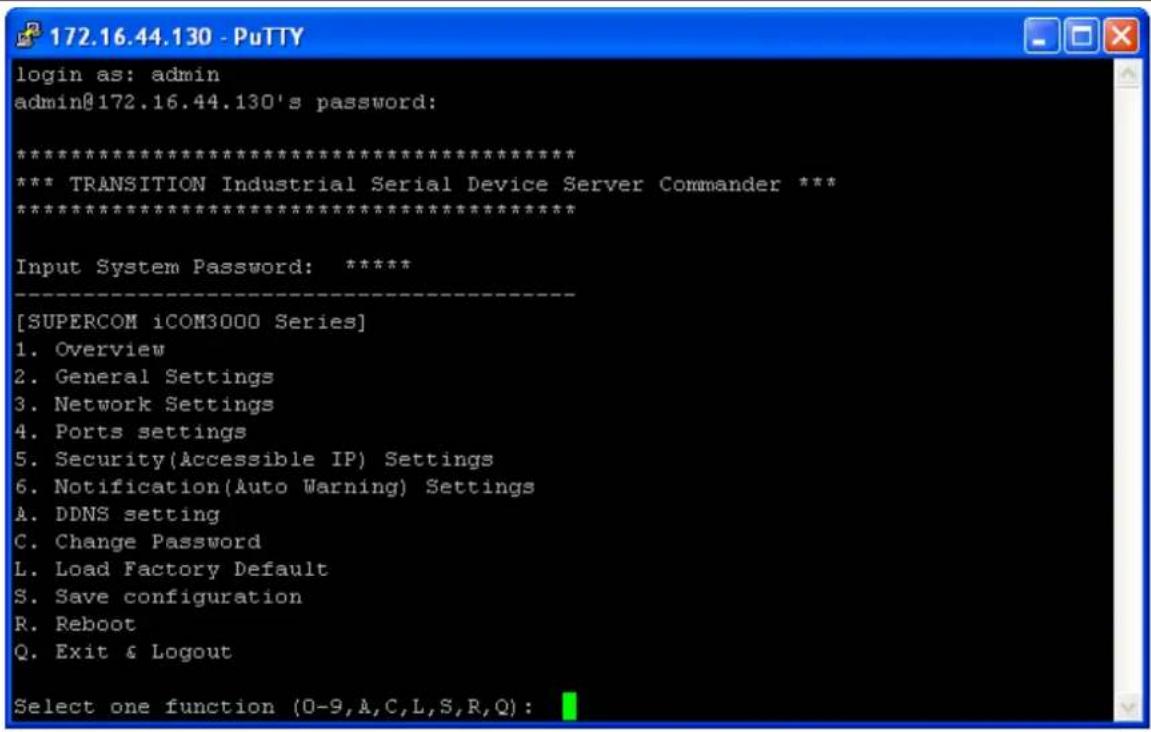Click the 'Select one function' prompt text
Screen dimensions: 1151x732
coord(274,707)
